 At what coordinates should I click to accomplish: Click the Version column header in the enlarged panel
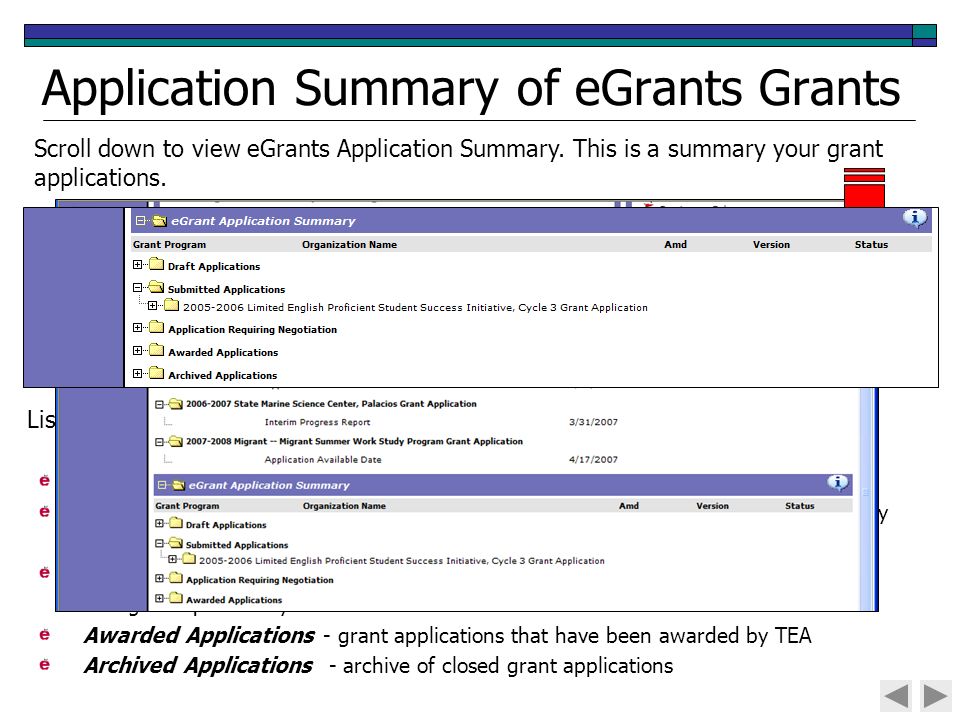[771, 244]
